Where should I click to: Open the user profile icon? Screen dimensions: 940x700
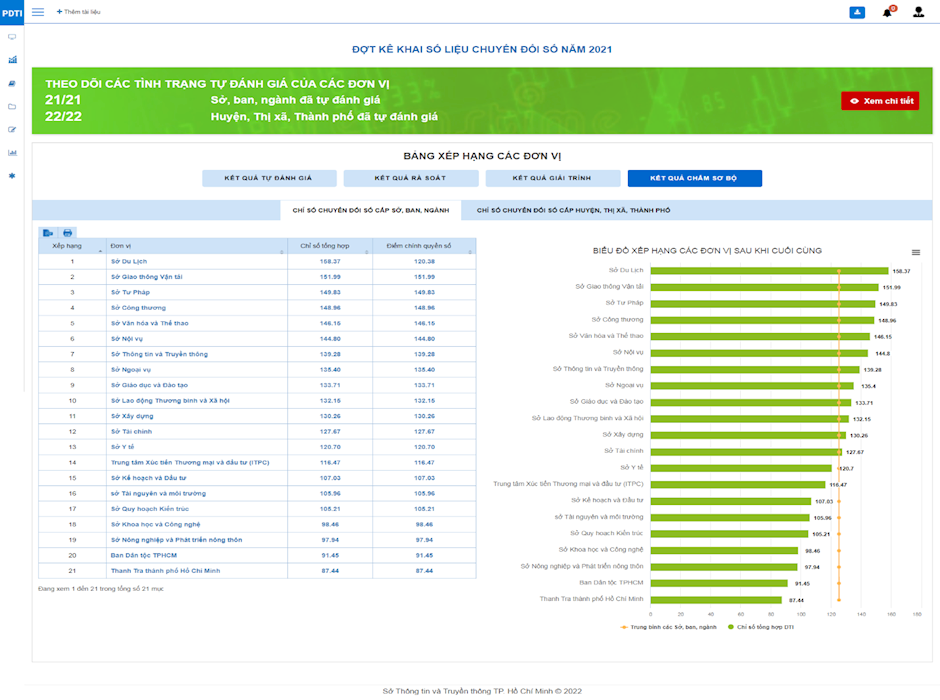tap(918, 12)
